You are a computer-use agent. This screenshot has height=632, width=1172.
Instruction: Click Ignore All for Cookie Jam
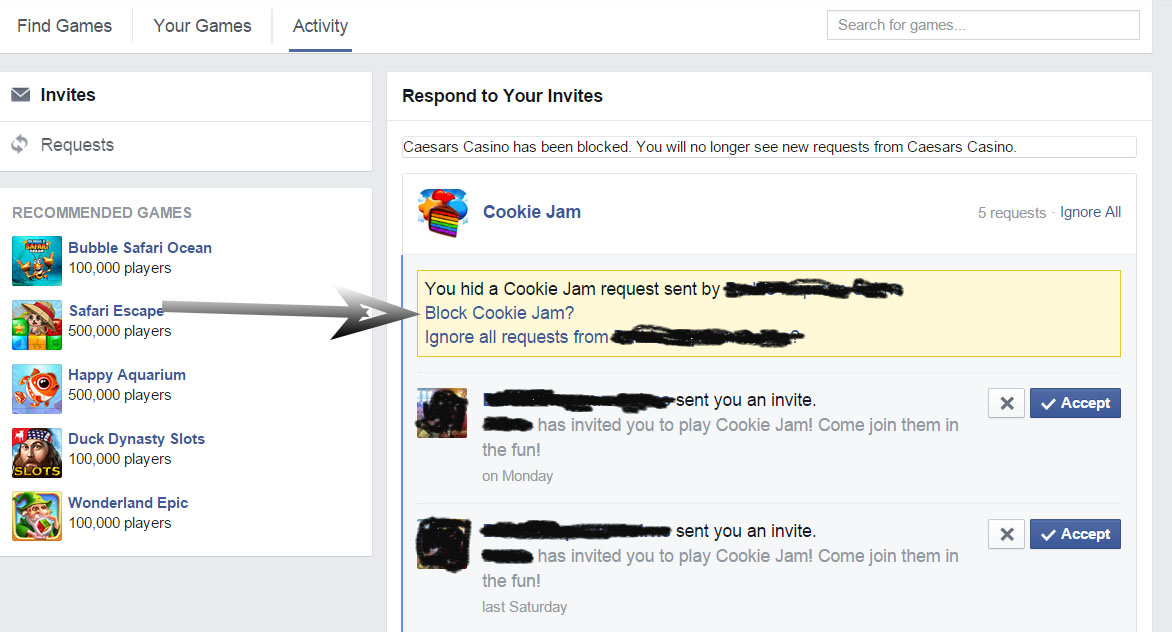click(x=1090, y=212)
